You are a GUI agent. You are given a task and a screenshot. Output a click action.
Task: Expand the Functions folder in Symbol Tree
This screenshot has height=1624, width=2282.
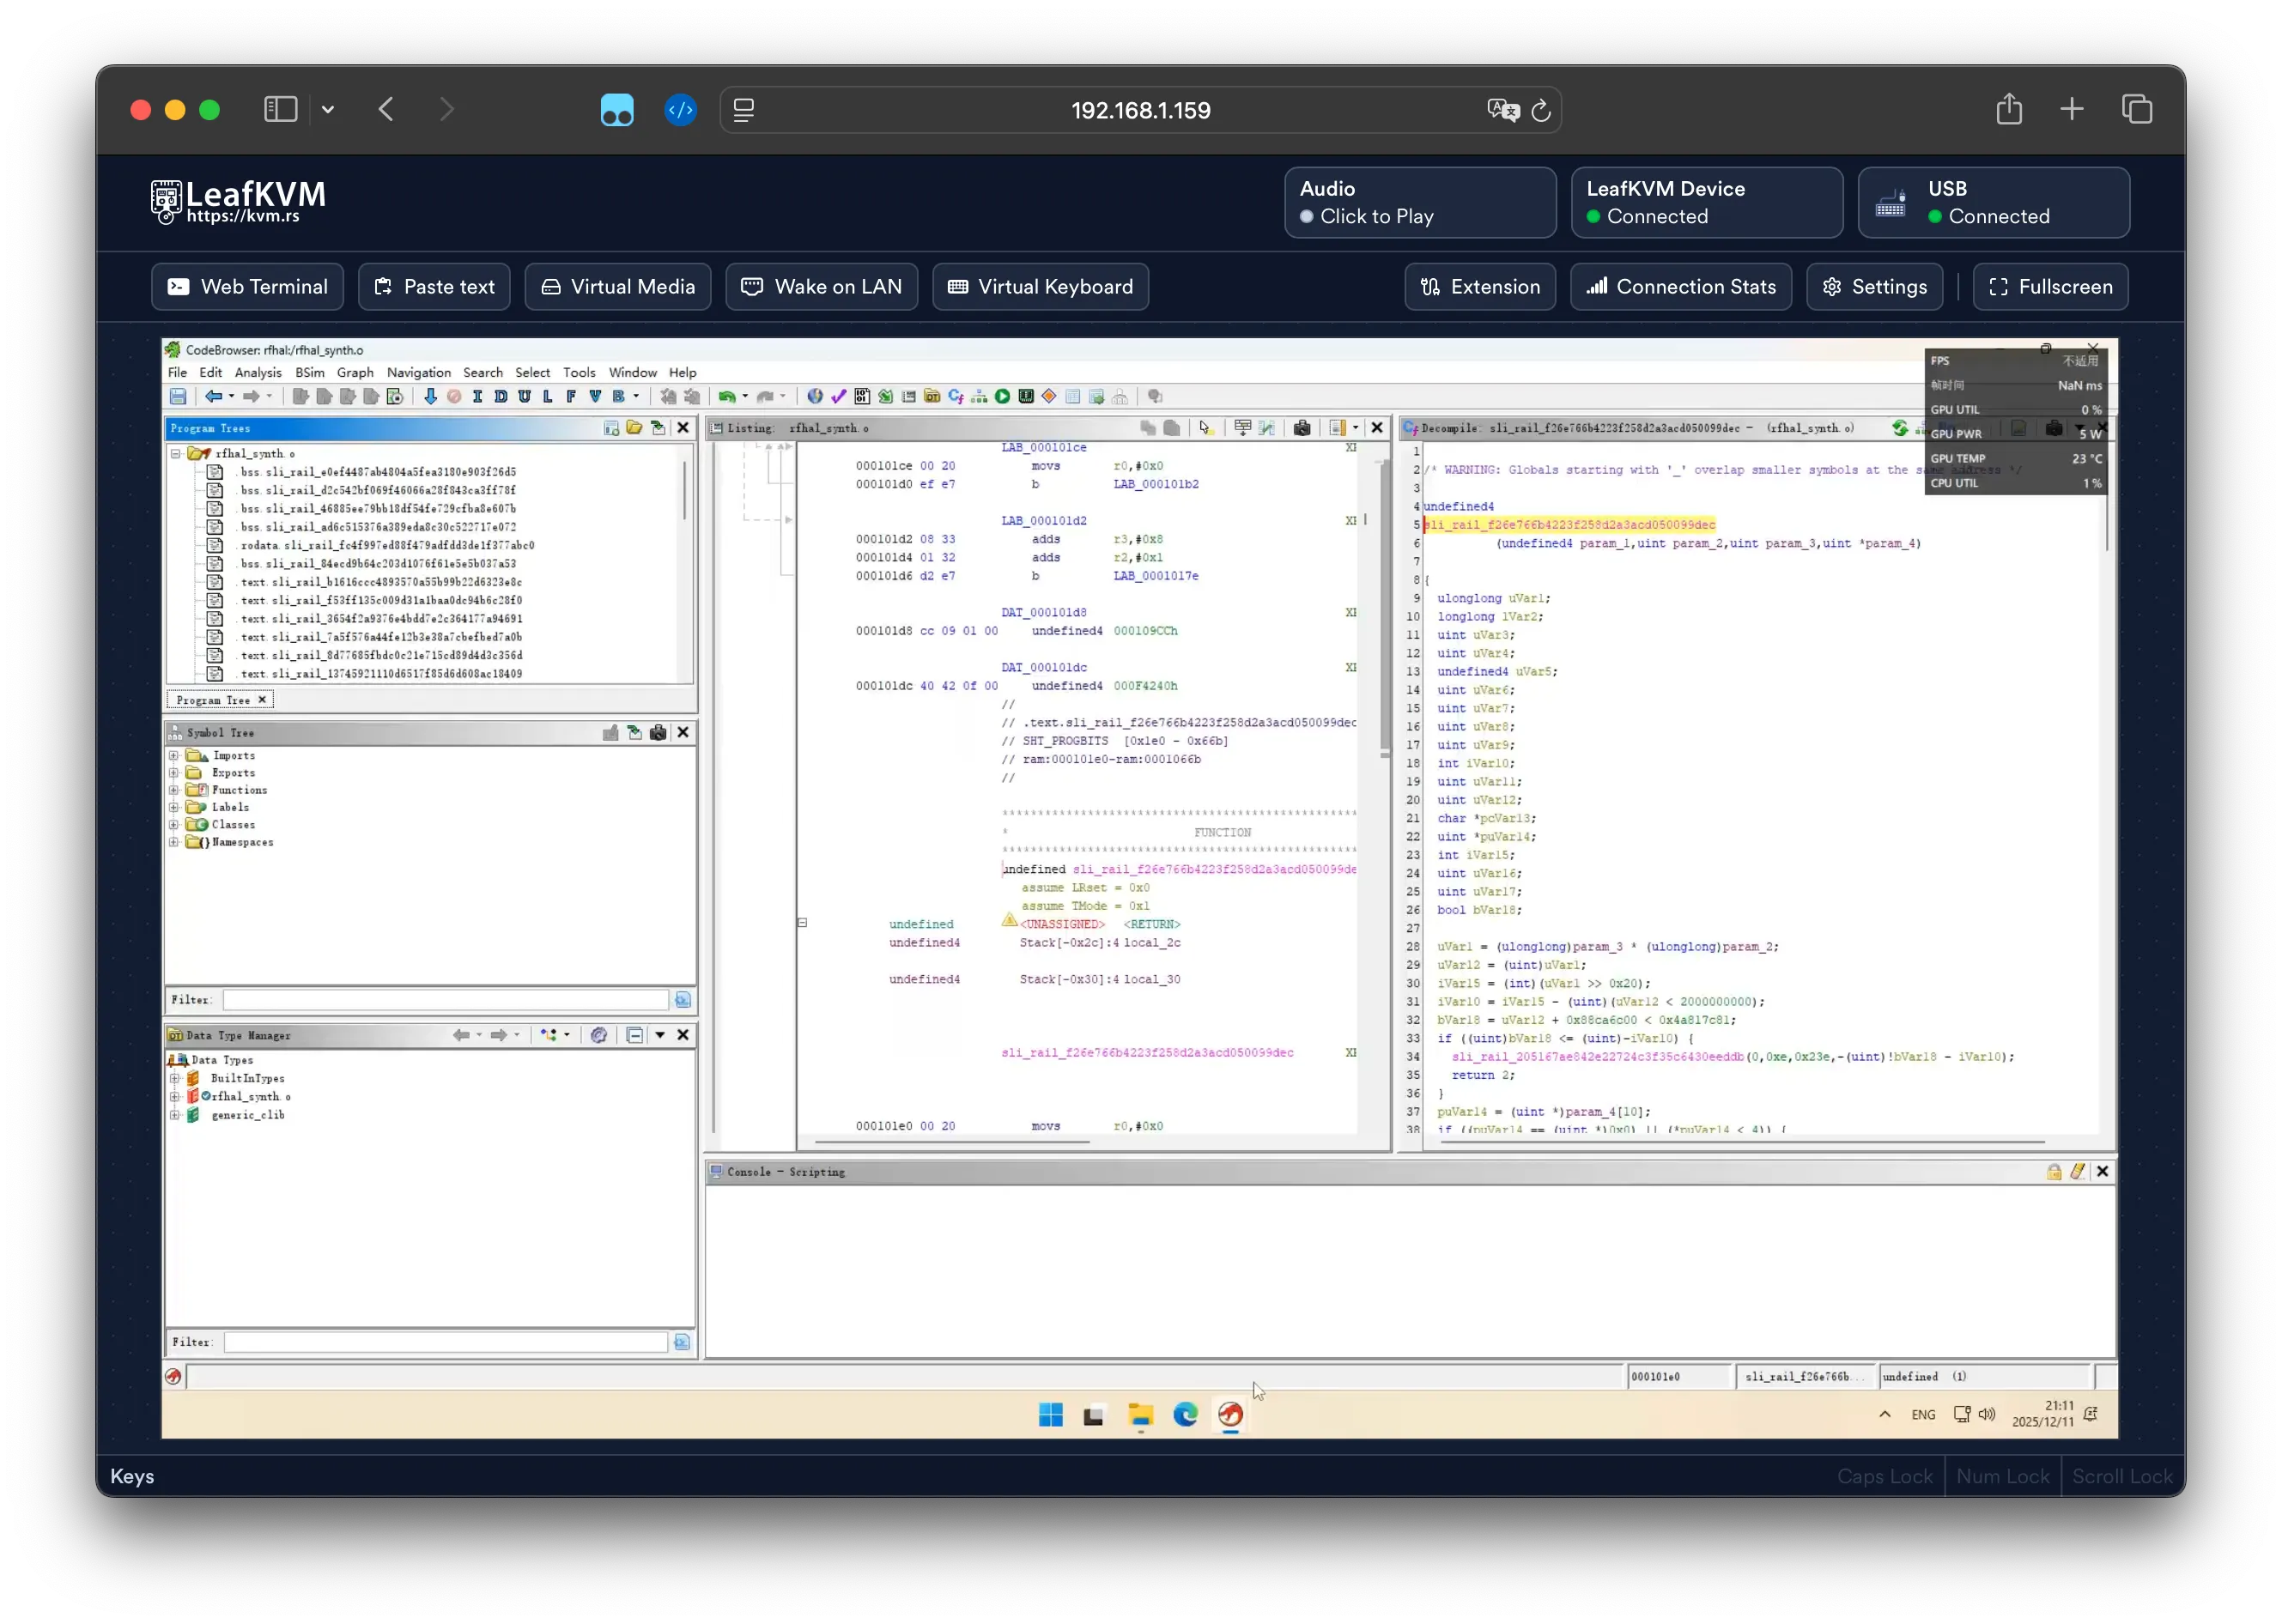coord(174,790)
